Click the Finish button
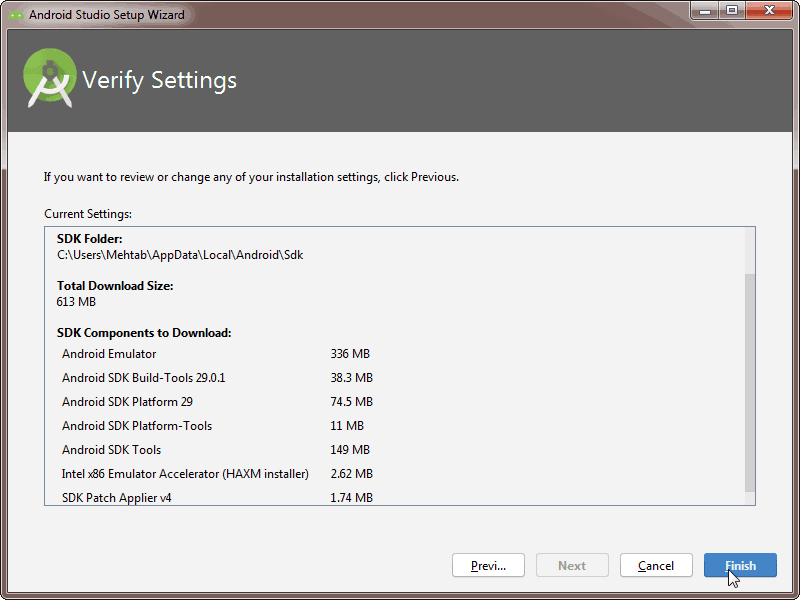 (x=740, y=565)
